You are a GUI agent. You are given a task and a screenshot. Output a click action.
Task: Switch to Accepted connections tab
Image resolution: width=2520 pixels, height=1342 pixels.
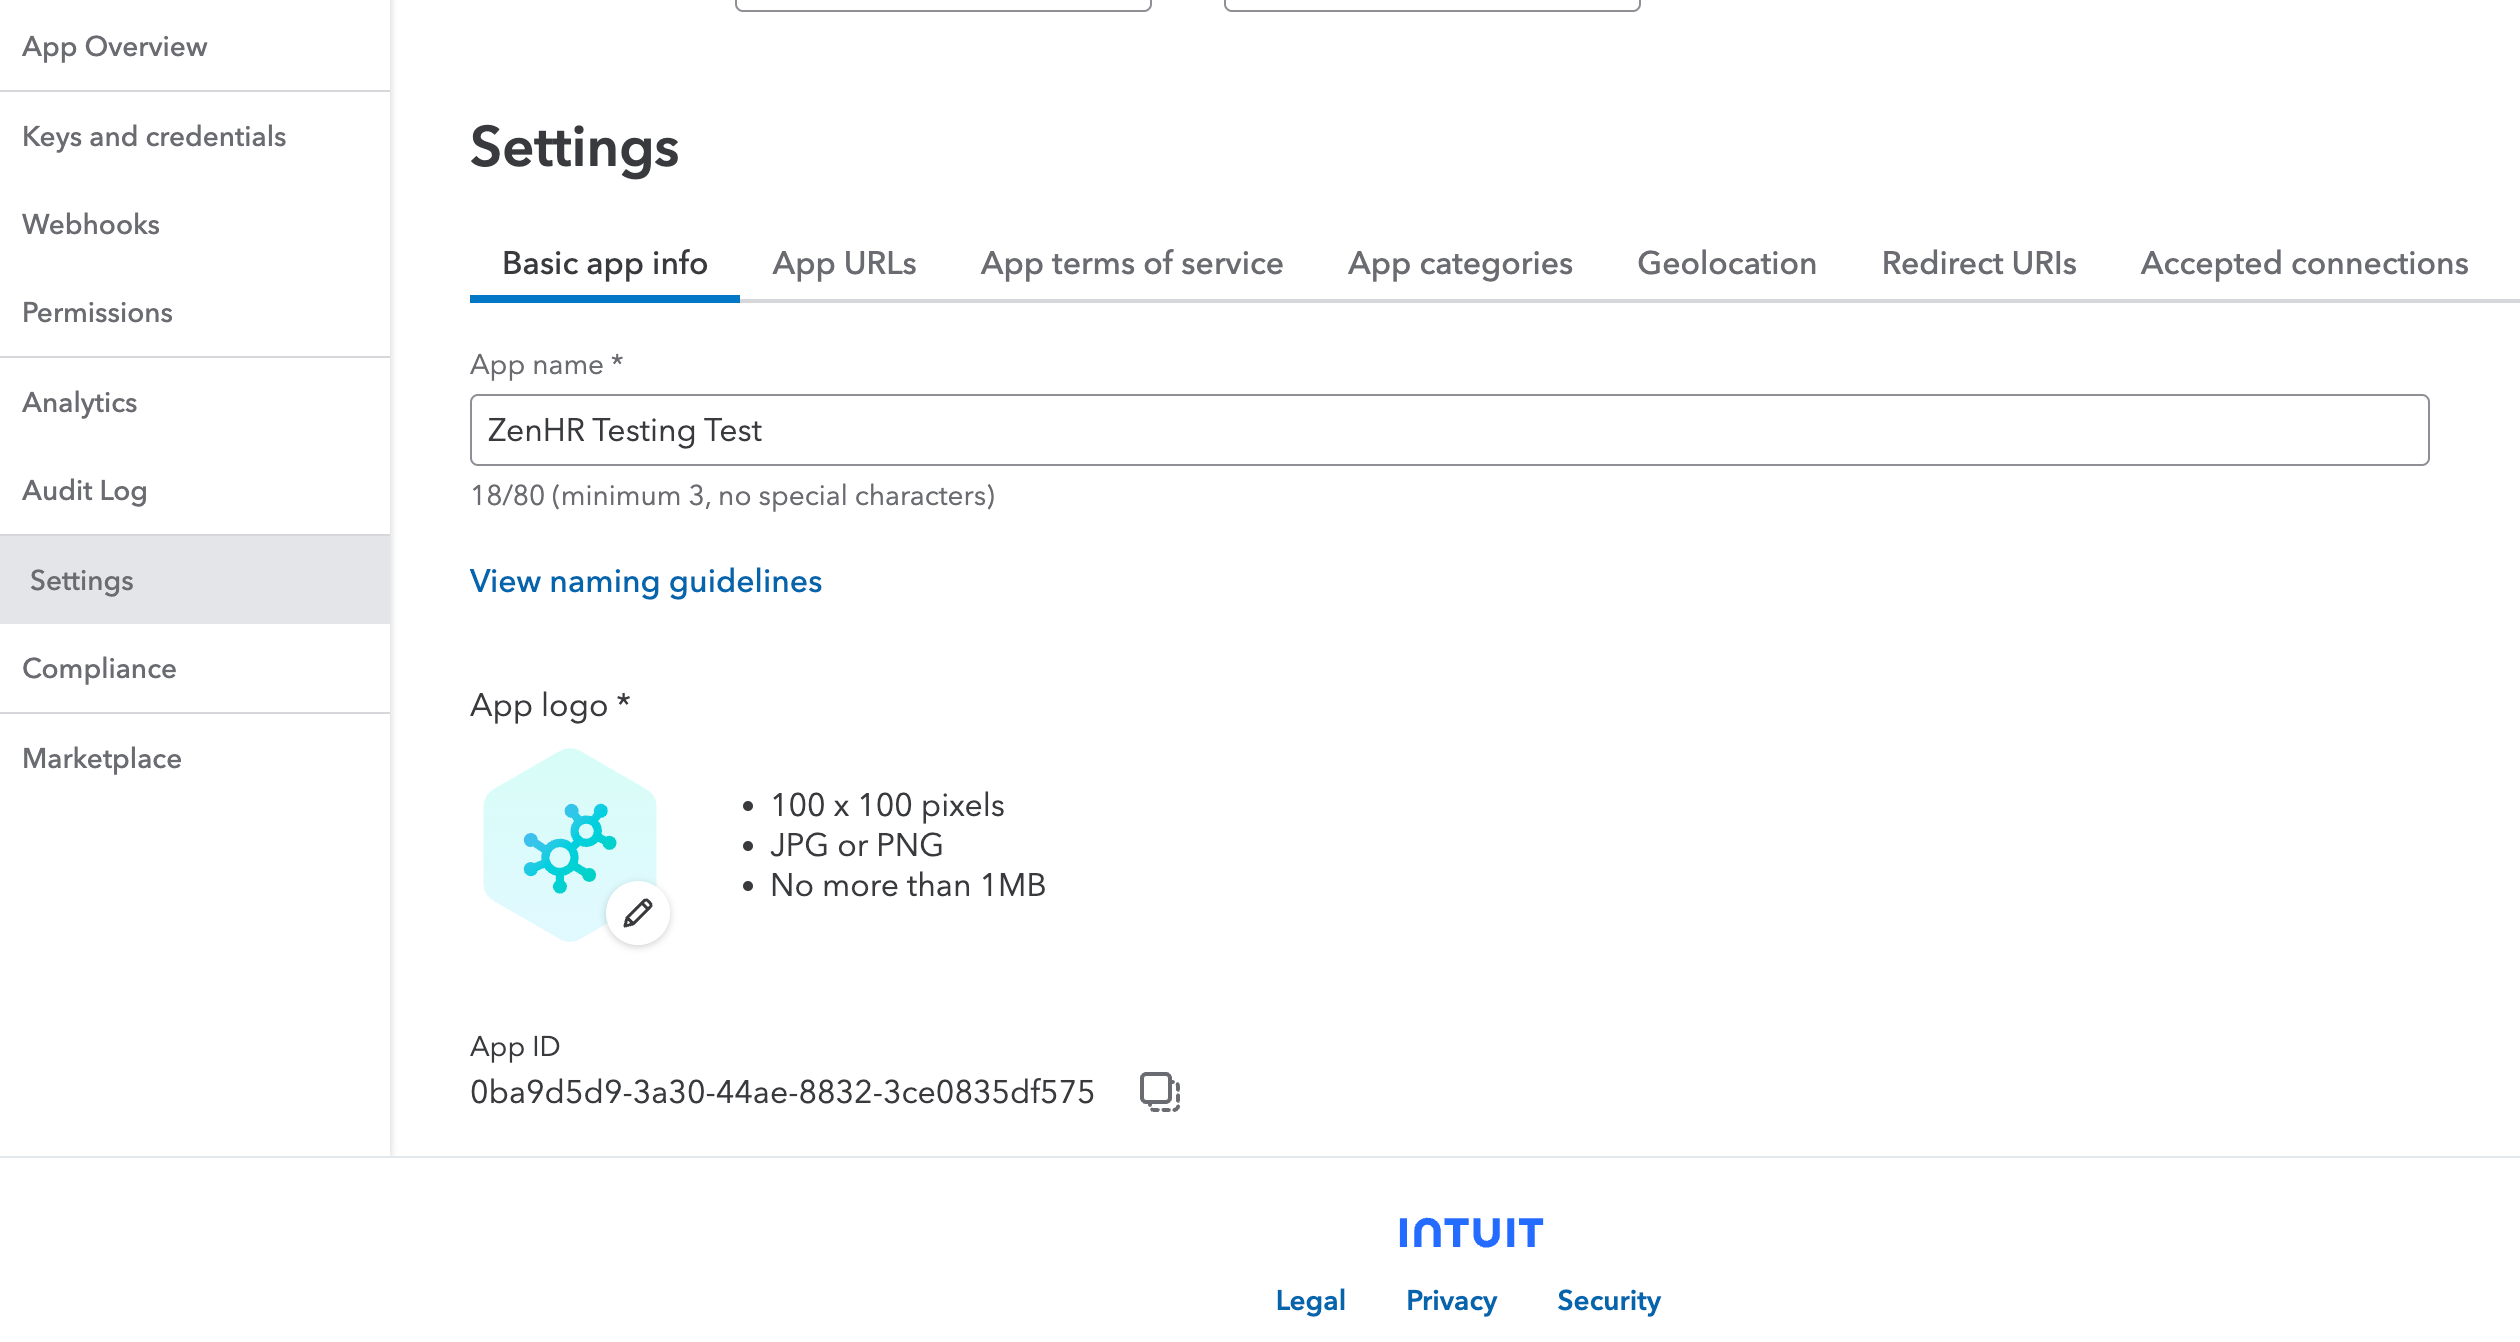click(2304, 263)
